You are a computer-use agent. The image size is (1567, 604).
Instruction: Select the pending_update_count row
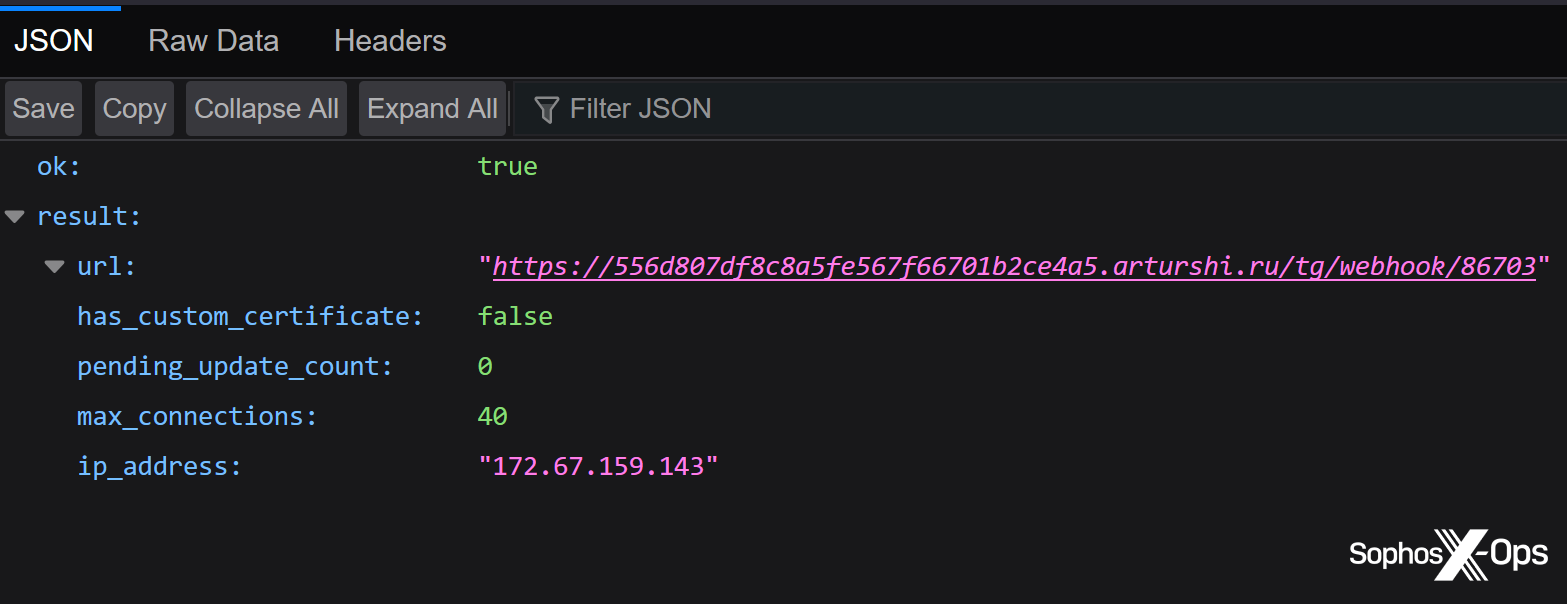pyautogui.click(x=234, y=366)
